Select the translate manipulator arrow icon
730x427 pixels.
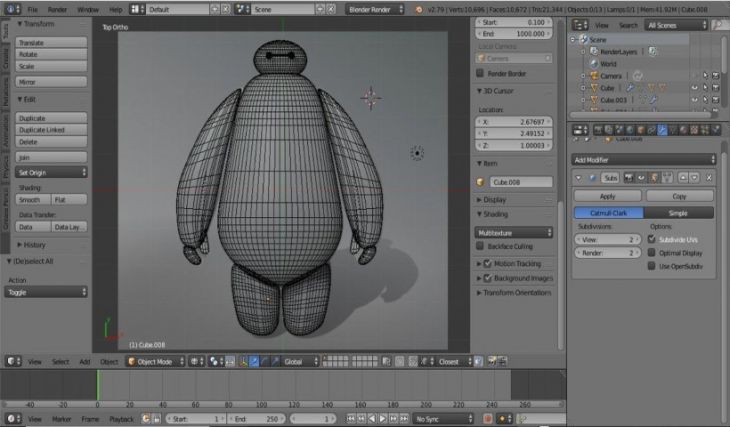pos(254,361)
